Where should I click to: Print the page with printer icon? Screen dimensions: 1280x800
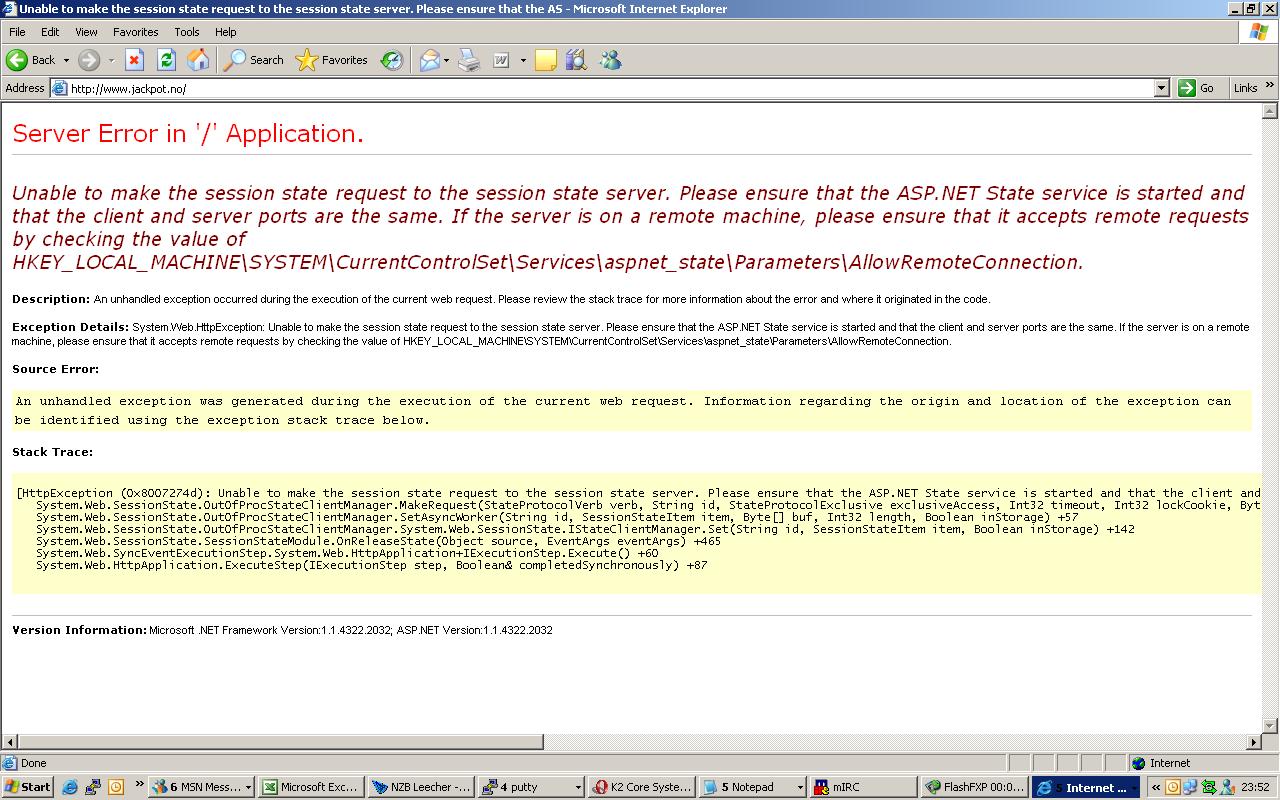coord(469,60)
